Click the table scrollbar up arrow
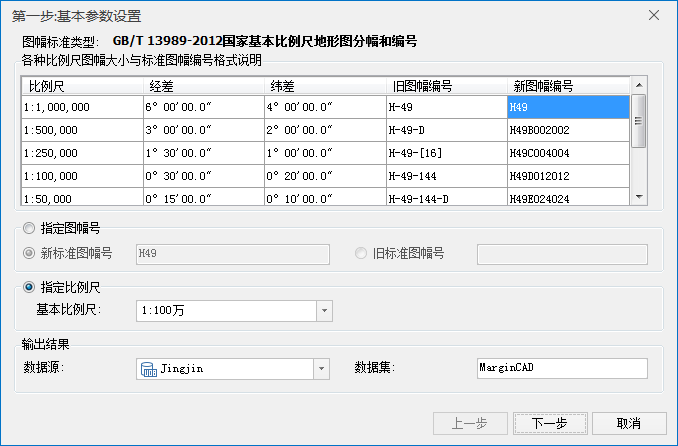 click(639, 86)
